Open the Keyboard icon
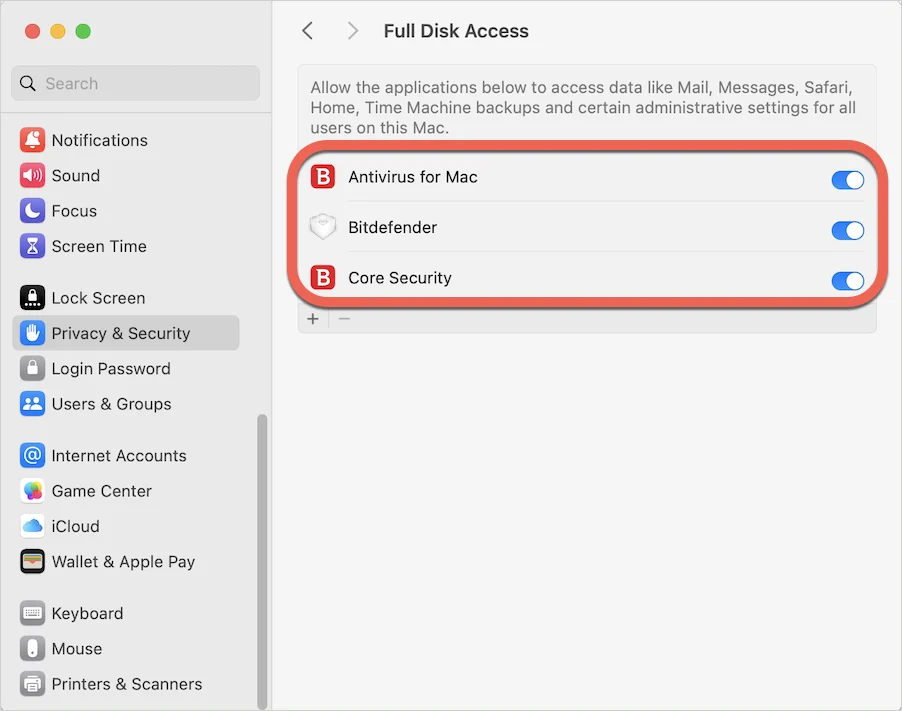Image resolution: width=902 pixels, height=711 pixels. pyautogui.click(x=32, y=613)
